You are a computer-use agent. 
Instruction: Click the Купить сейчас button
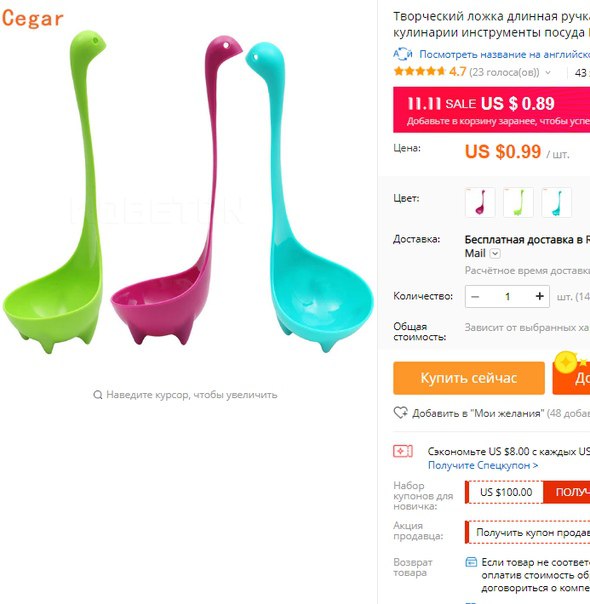[x=469, y=378]
